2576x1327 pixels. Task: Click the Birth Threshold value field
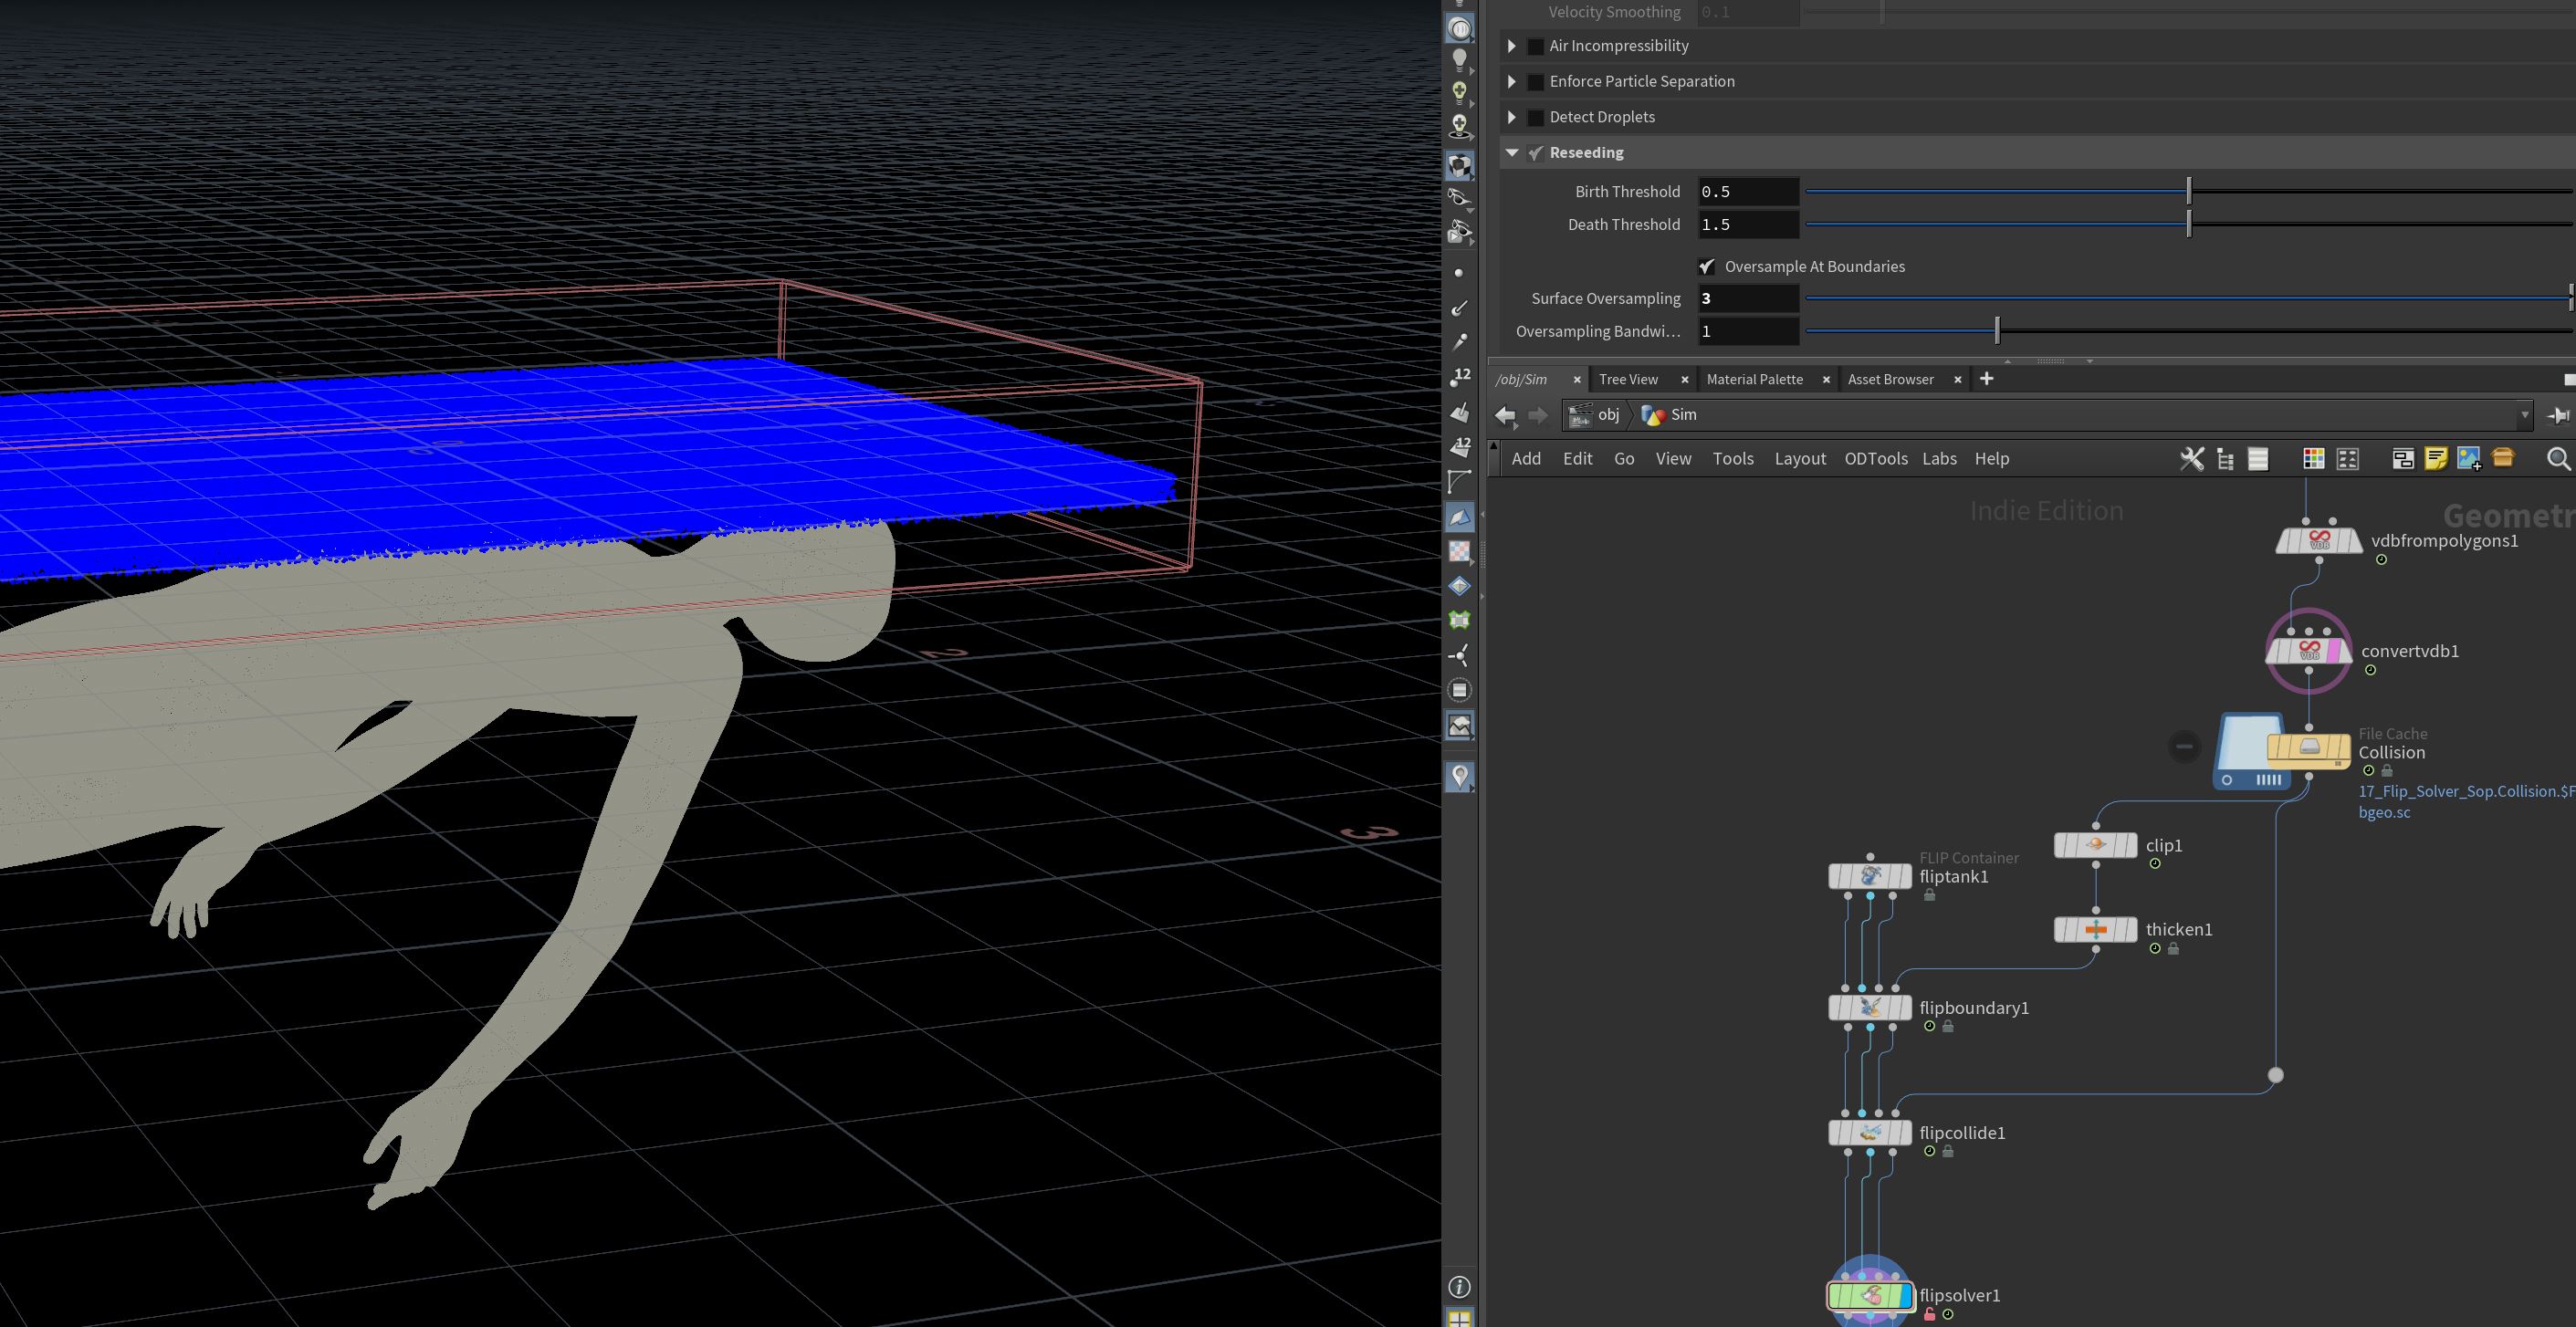click(1748, 192)
